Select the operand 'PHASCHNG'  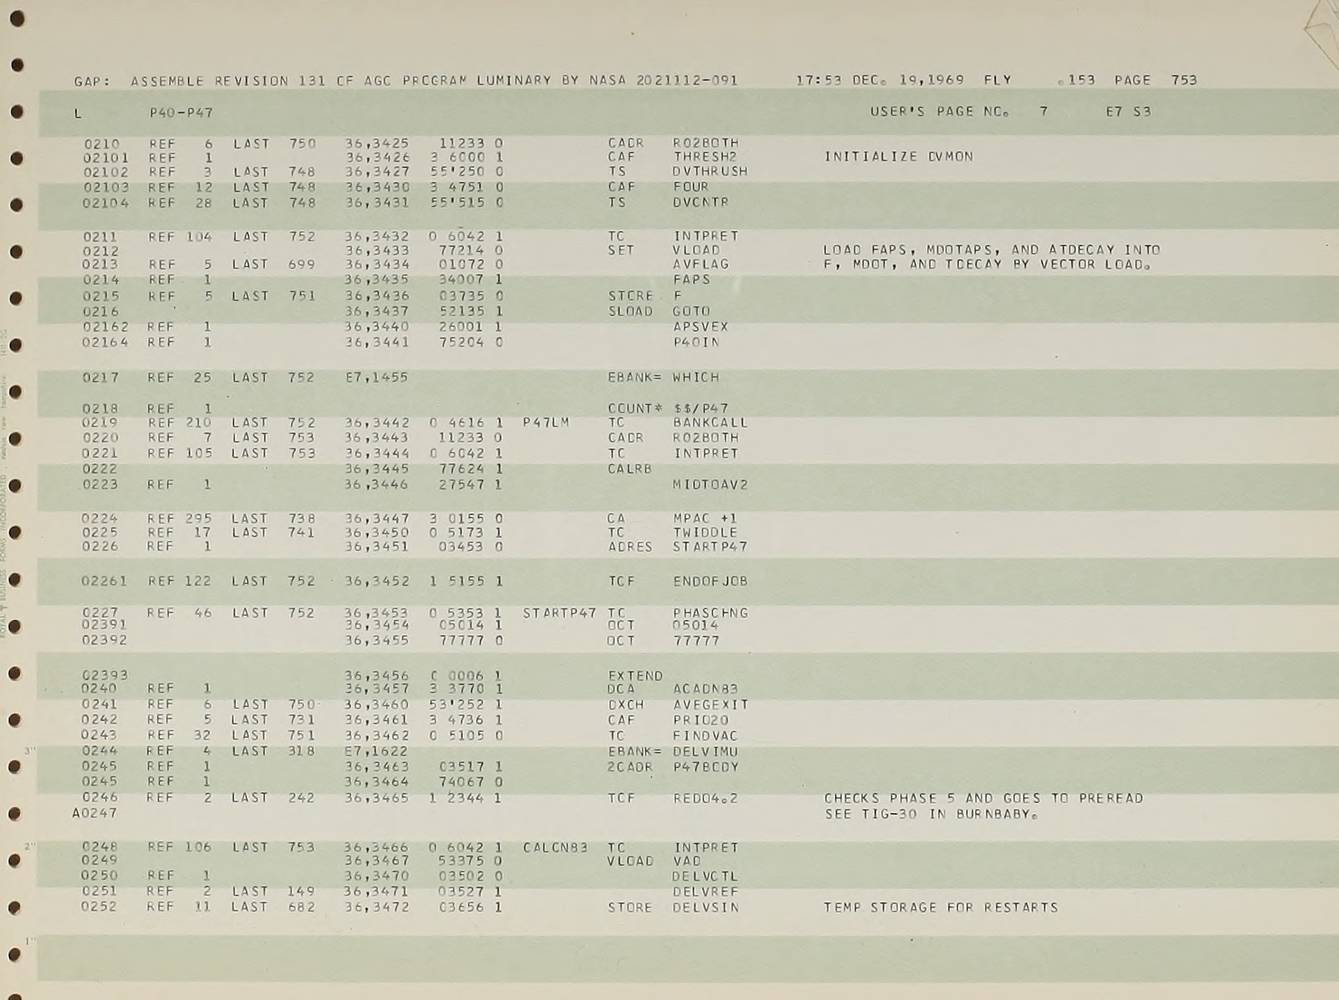click(711, 613)
